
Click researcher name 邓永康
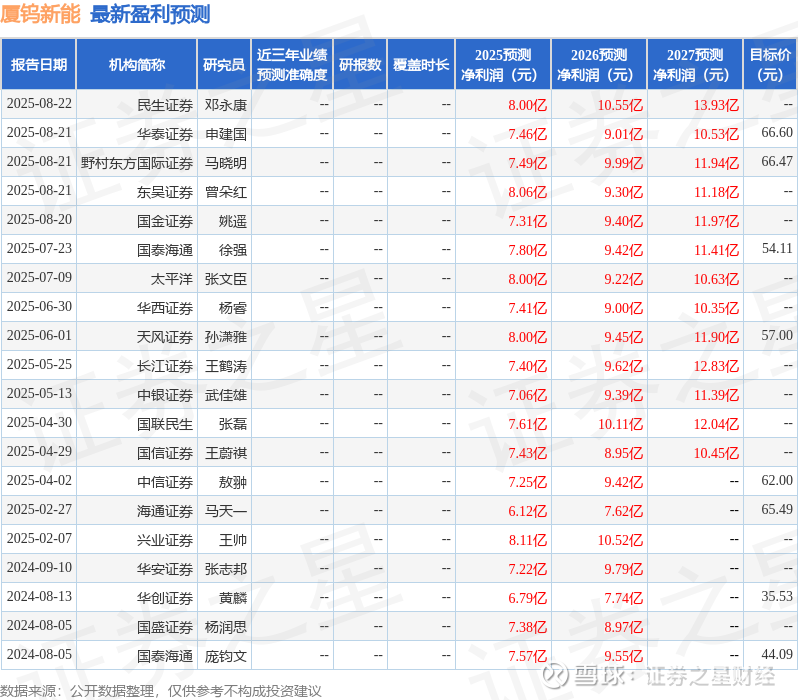tap(226, 105)
